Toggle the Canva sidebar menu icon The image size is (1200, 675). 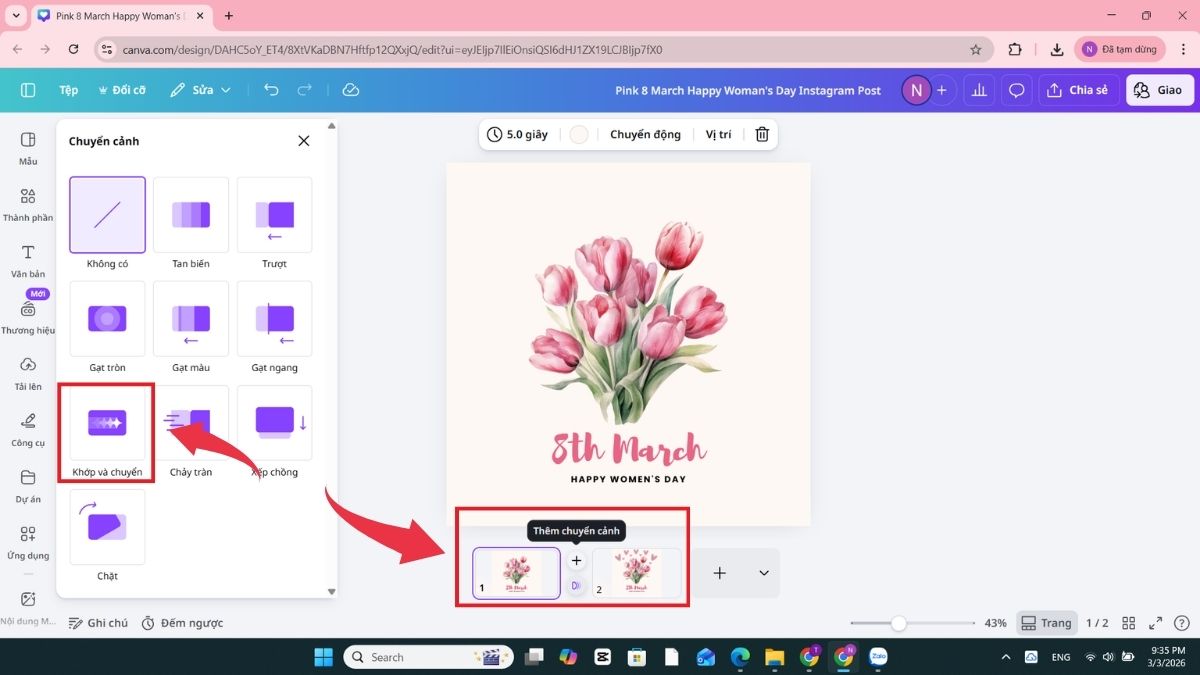click(x=28, y=90)
